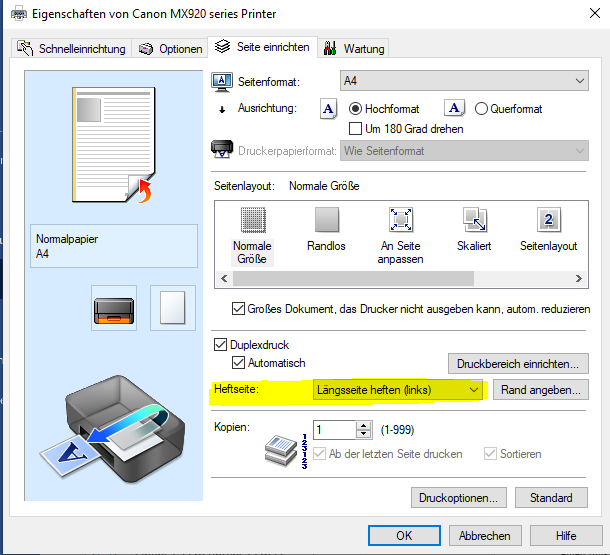Click the Wartung tools tab icon
Image resolution: width=610 pixels, height=555 pixels.
[330, 48]
